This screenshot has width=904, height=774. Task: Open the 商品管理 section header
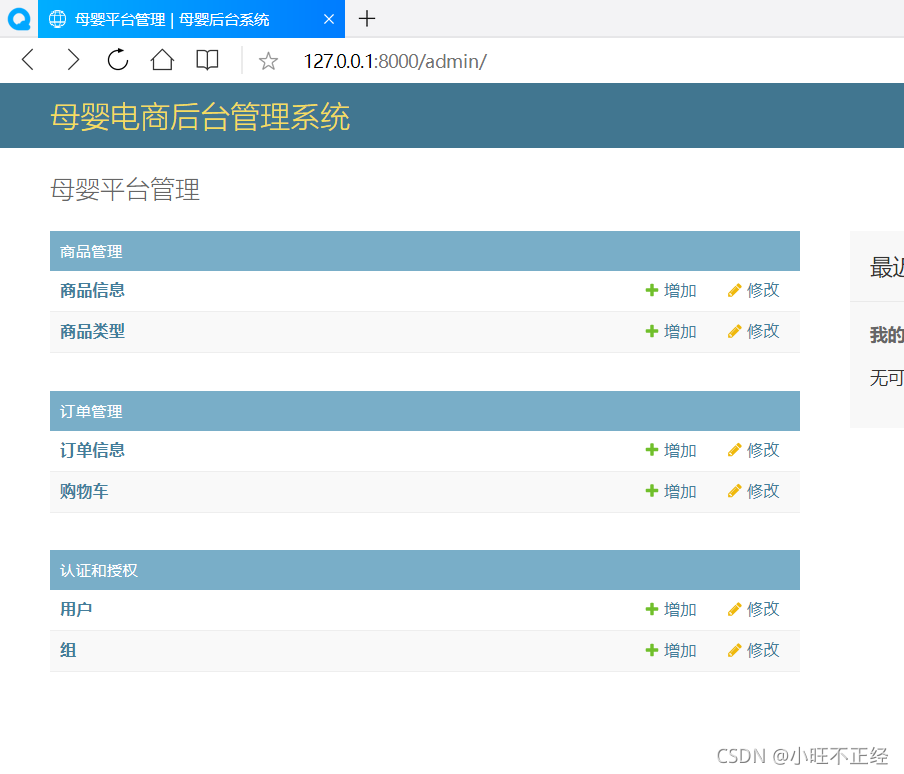pyautogui.click(x=91, y=251)
